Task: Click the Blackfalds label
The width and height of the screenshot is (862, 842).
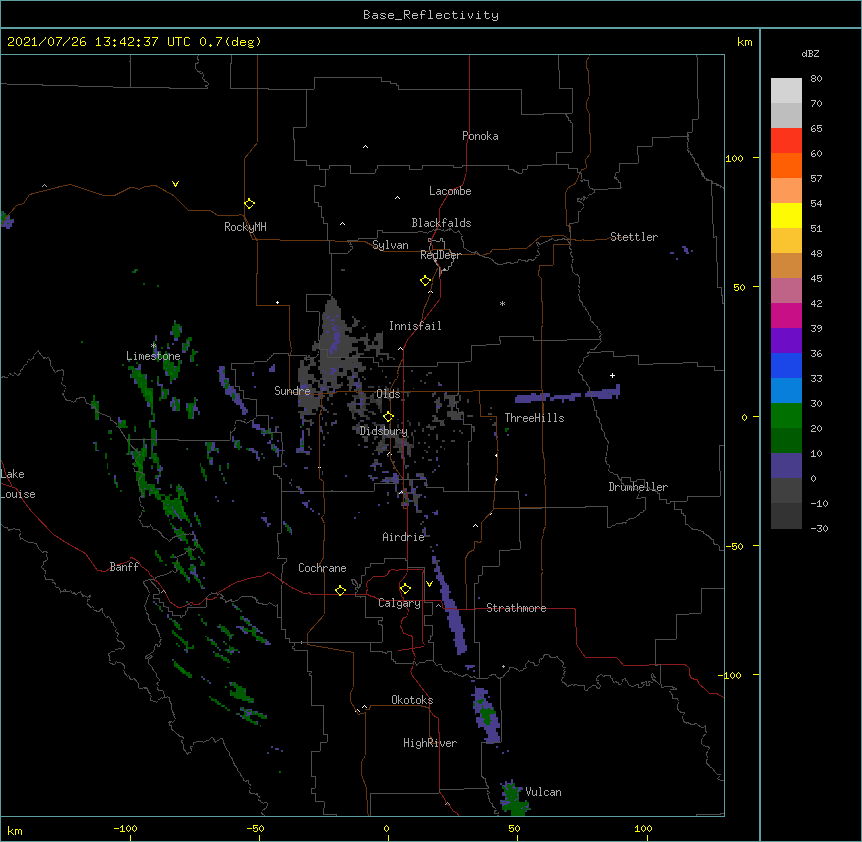Action: point(441,223)
